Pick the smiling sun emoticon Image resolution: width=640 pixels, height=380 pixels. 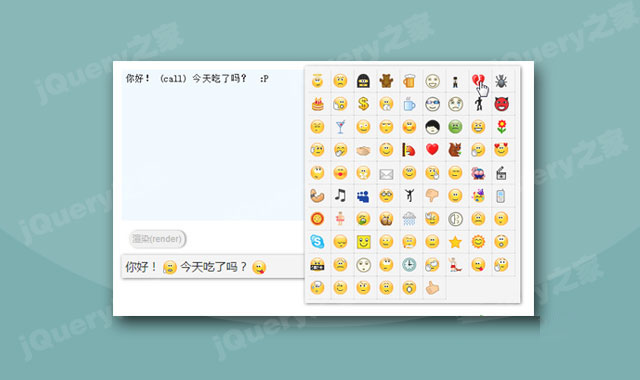[478, 242]
